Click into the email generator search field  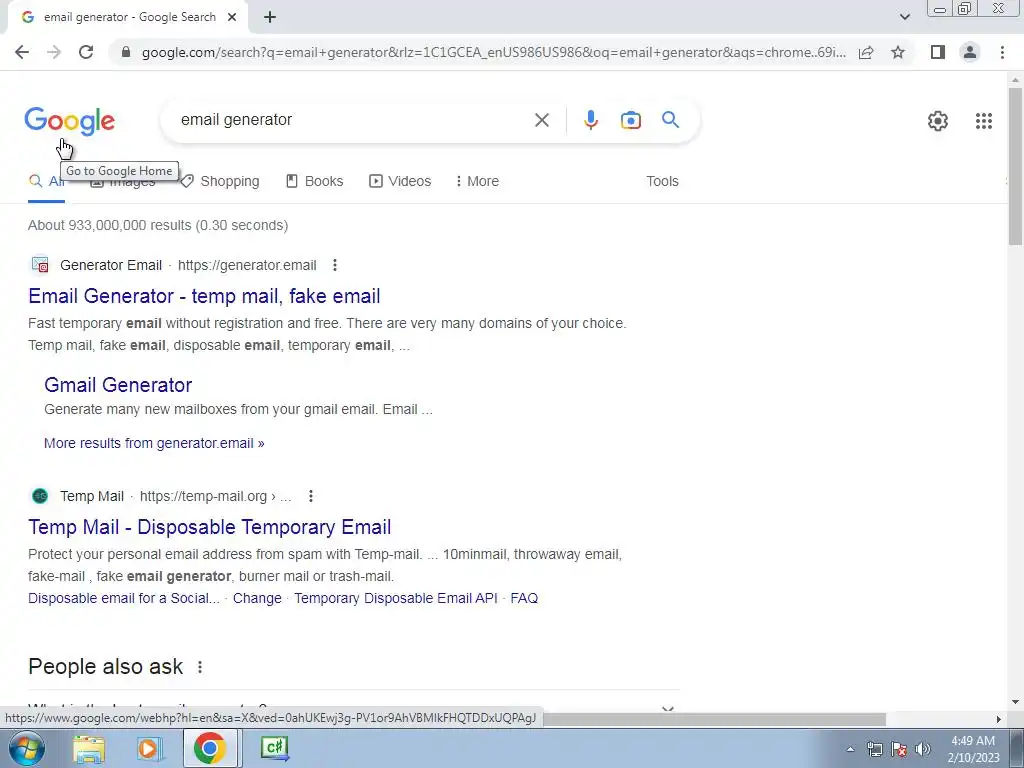(x=353, y=120)
